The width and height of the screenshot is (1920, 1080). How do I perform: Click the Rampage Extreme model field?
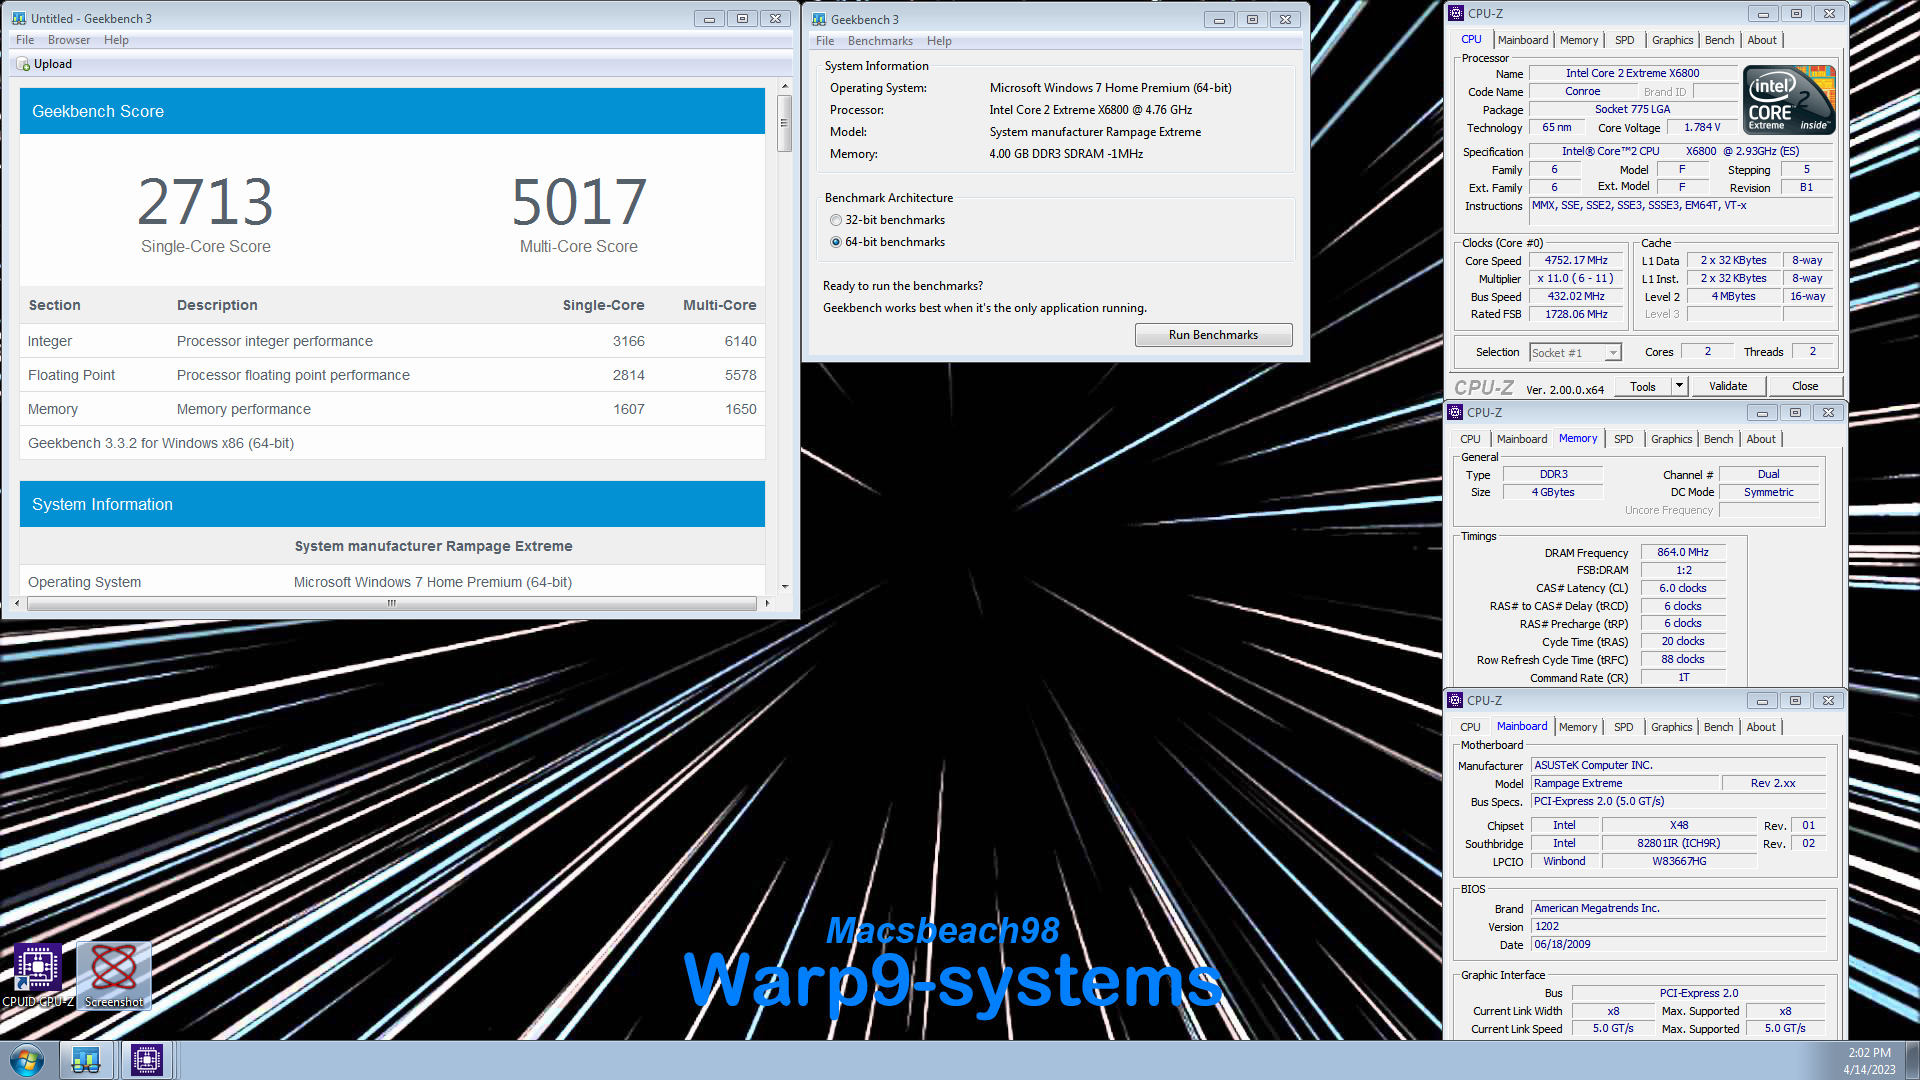(x=1626, y=783)
